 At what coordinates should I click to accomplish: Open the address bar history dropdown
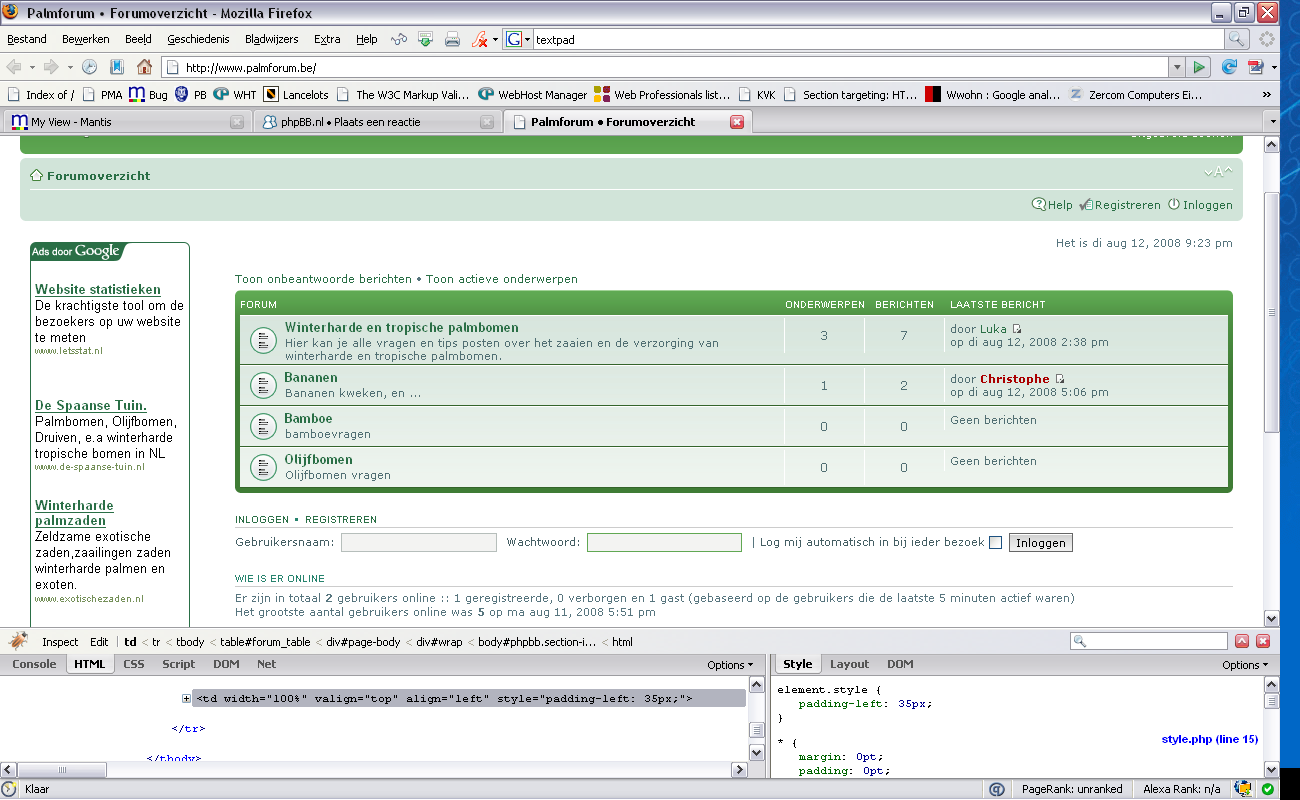coord(1176,67)
